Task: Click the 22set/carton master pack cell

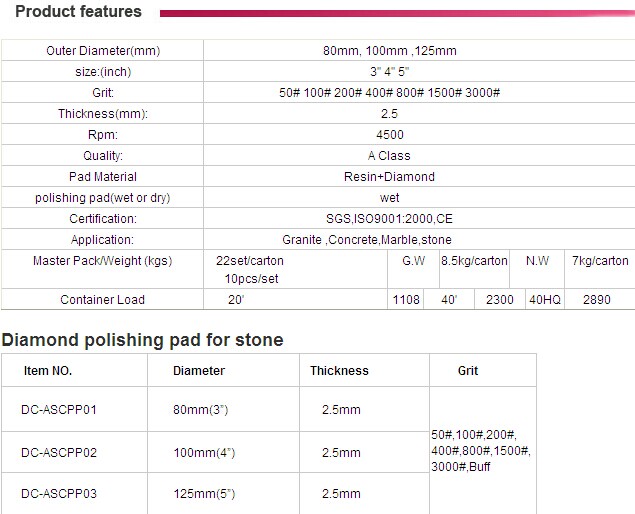Action: click(250, 261)
